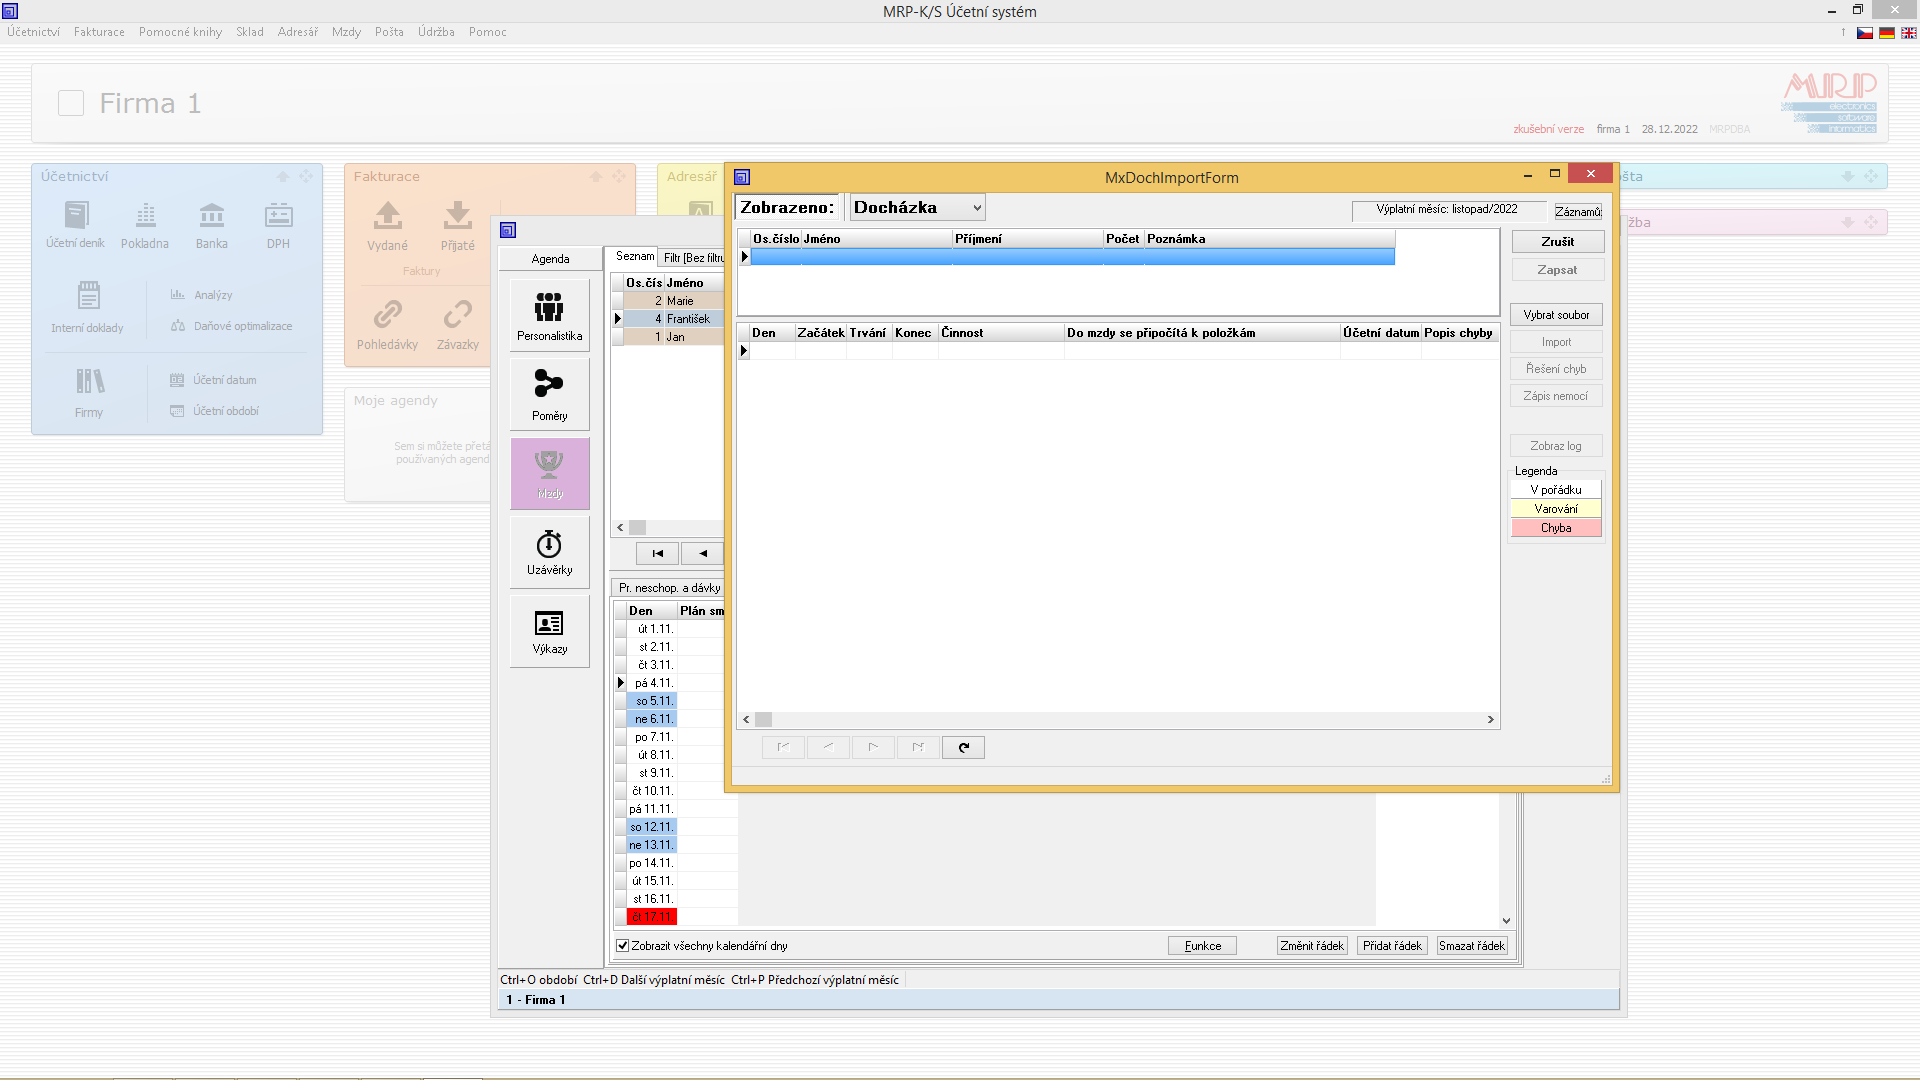Select employee František in the list
Viewport: 1920px width, 1080px height.
pyautogui.click(x=688, y=319)
